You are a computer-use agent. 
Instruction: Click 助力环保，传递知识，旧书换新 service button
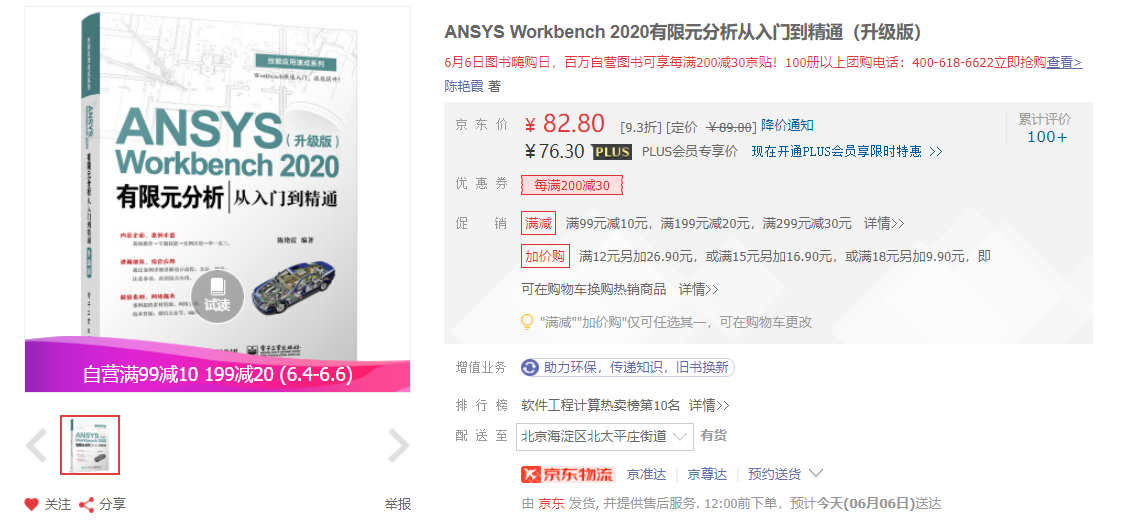627,368
